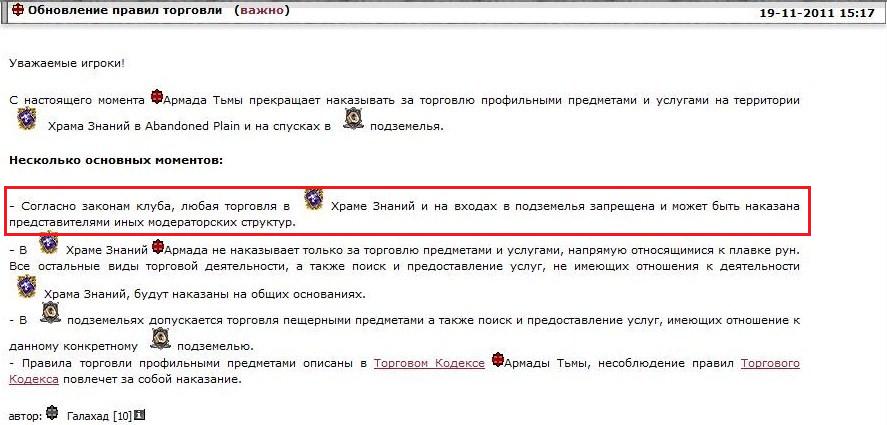Click the purple emblem before 'Храма Знаний, будут наказаны'
This screenshot has height=425, width=887.
27,286
